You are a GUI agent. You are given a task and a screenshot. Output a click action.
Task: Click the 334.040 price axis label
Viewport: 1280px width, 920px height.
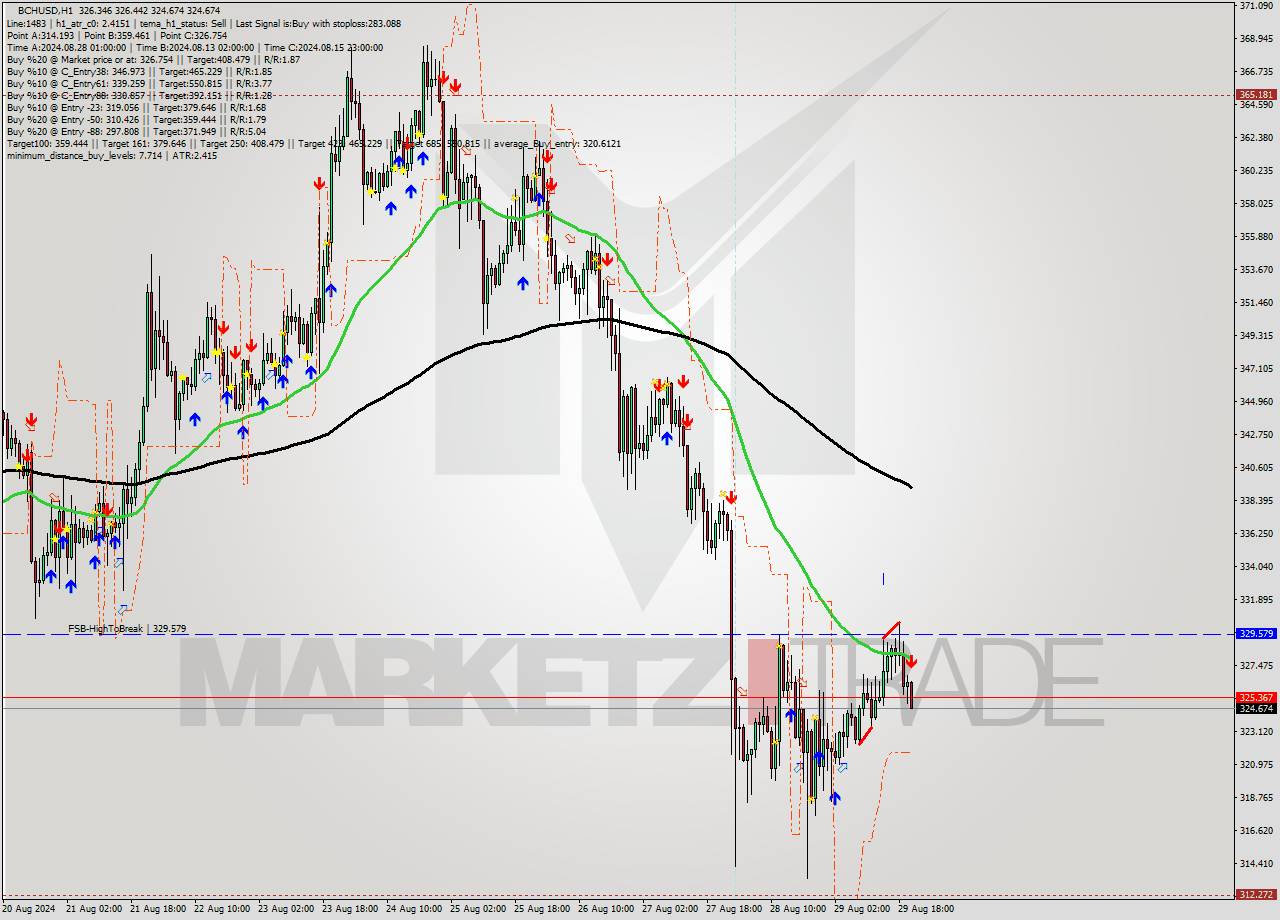point(1255,566)
